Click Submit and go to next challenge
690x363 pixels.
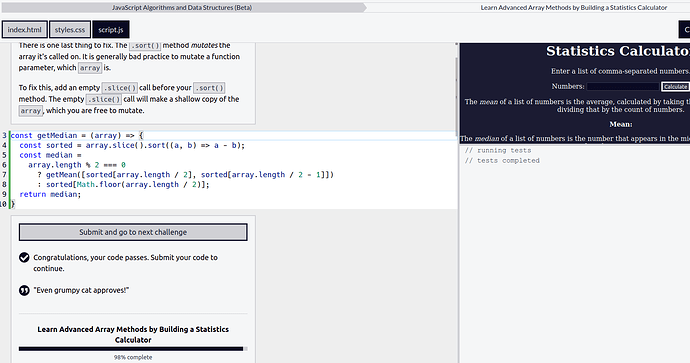pyautogui.click(x=133, y=232)
